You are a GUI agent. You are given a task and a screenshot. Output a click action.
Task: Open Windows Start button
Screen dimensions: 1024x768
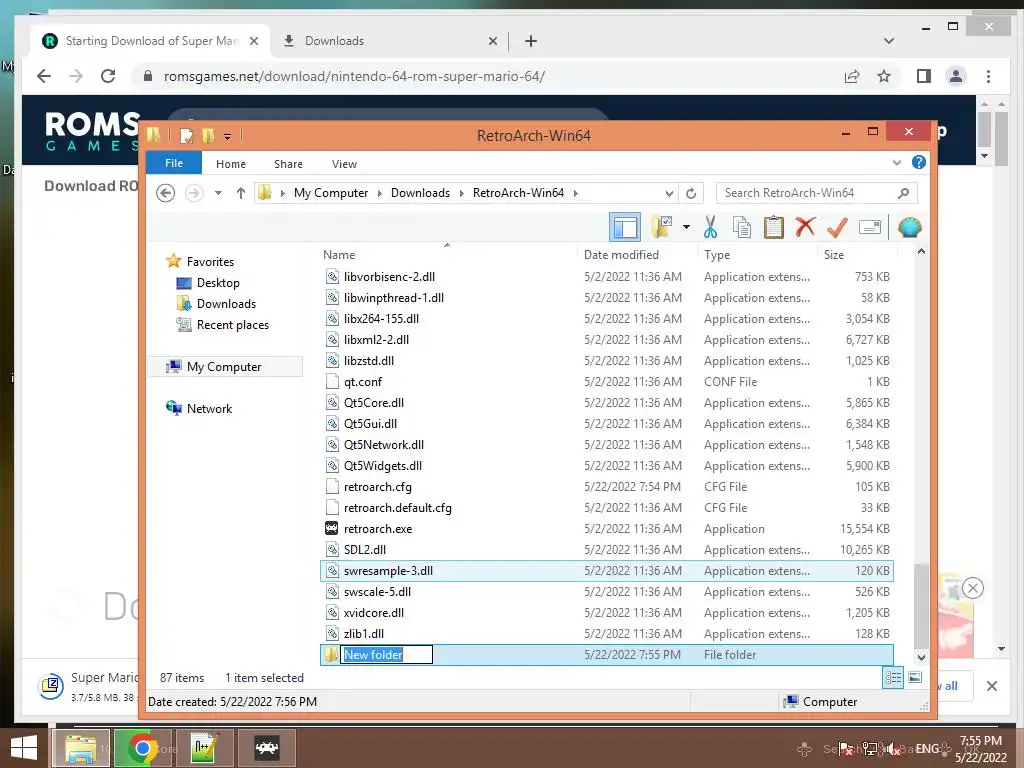[24, 748]
